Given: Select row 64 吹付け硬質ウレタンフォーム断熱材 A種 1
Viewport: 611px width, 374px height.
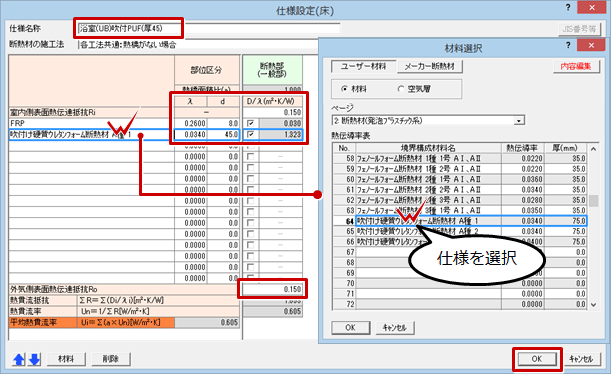Looking at the screenshot, I should point(460,221).
